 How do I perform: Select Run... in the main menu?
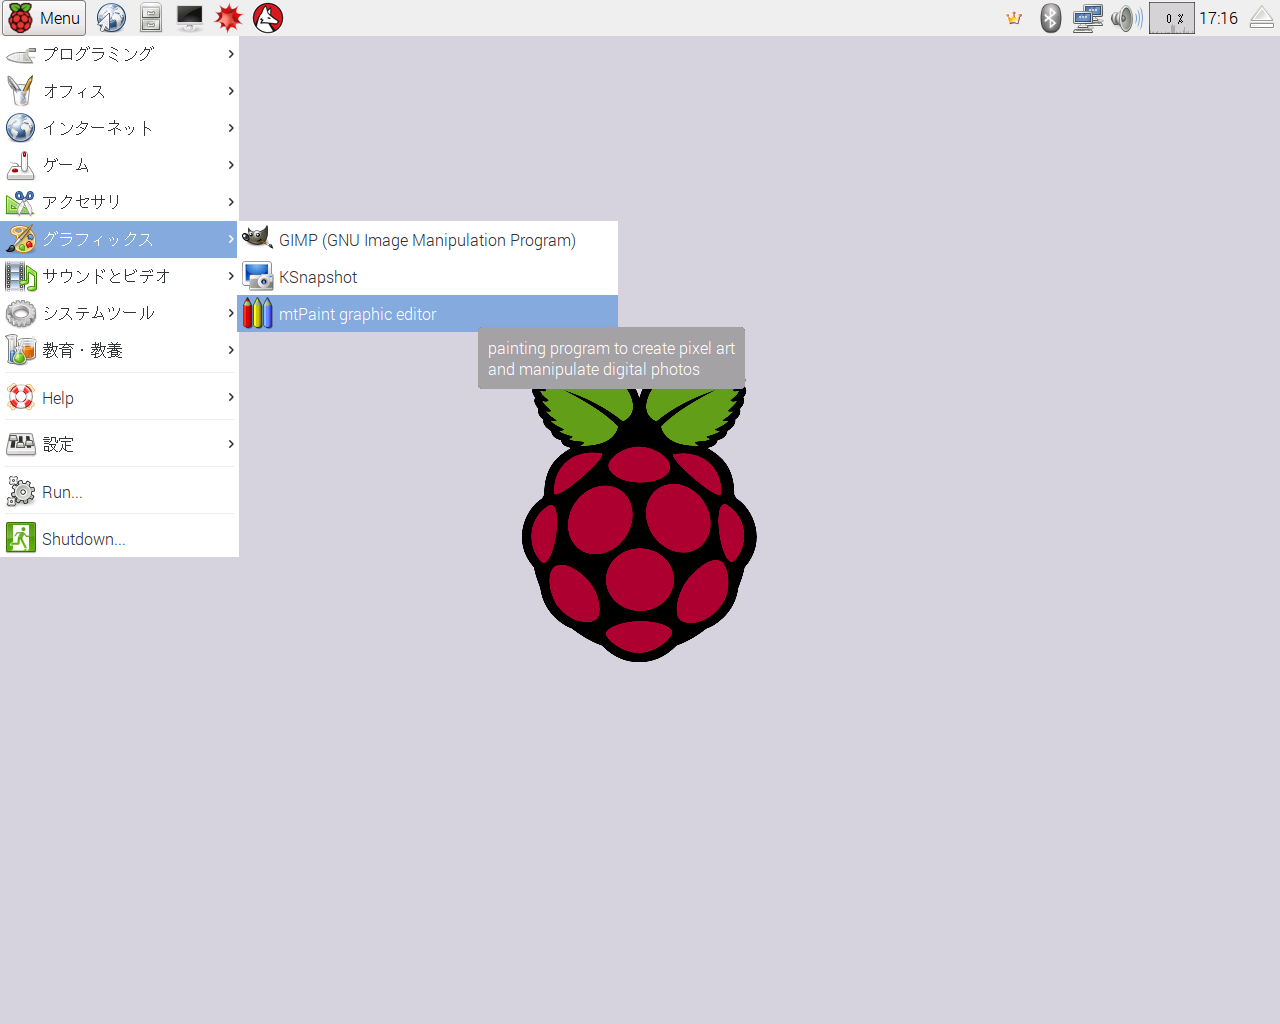(119, 492)
